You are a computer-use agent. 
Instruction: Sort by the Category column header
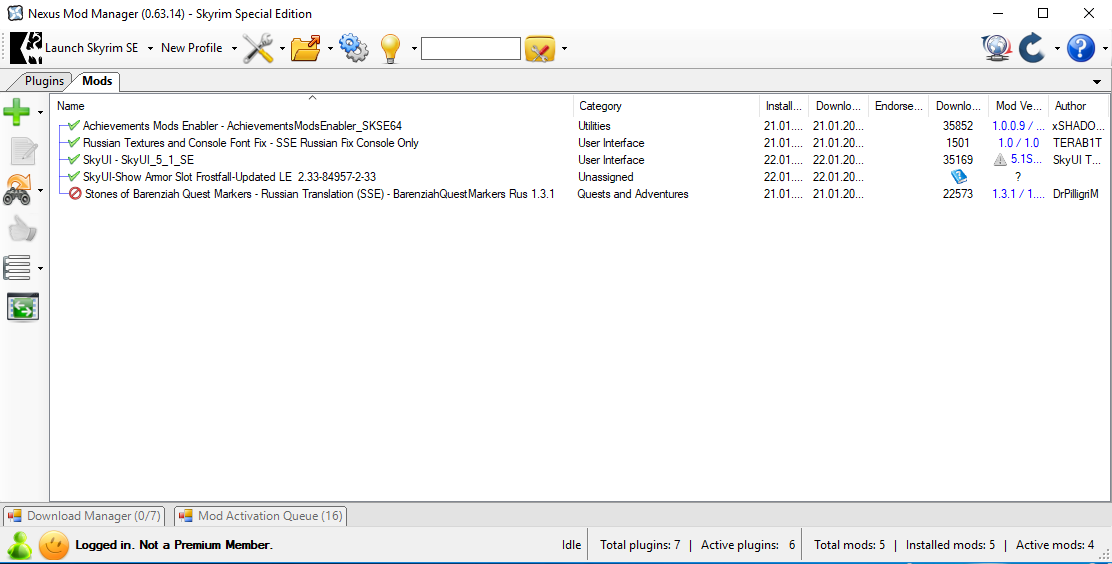[x=666, y=106]
